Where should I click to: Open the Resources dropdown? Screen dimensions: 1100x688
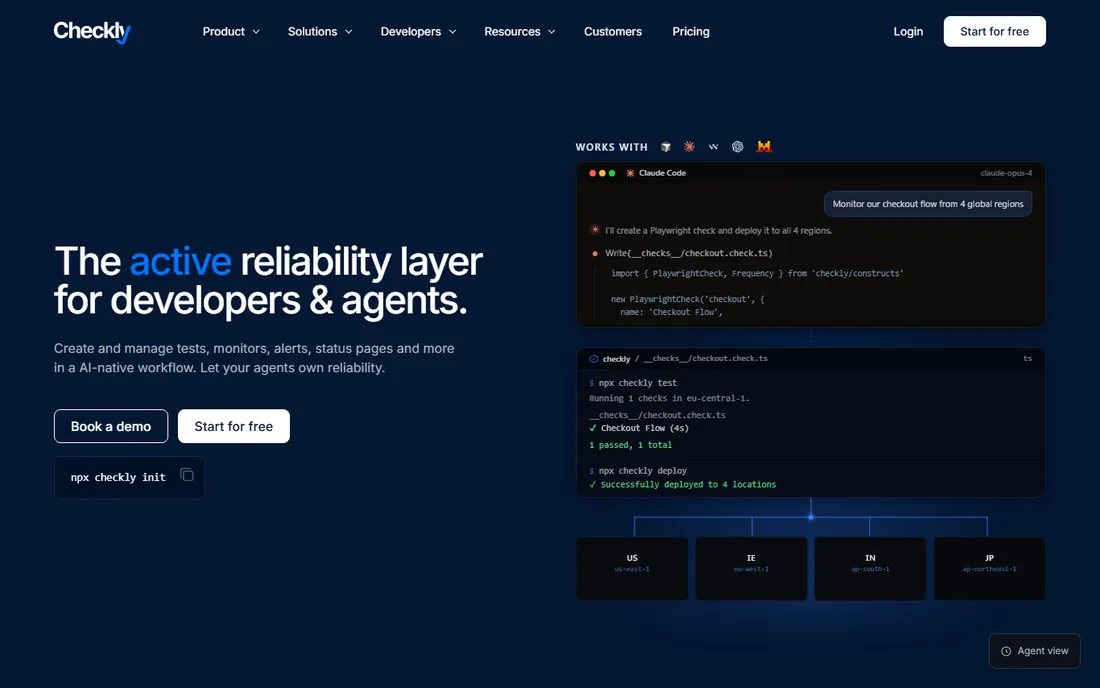pyautogui.click(x=520, y=32)
